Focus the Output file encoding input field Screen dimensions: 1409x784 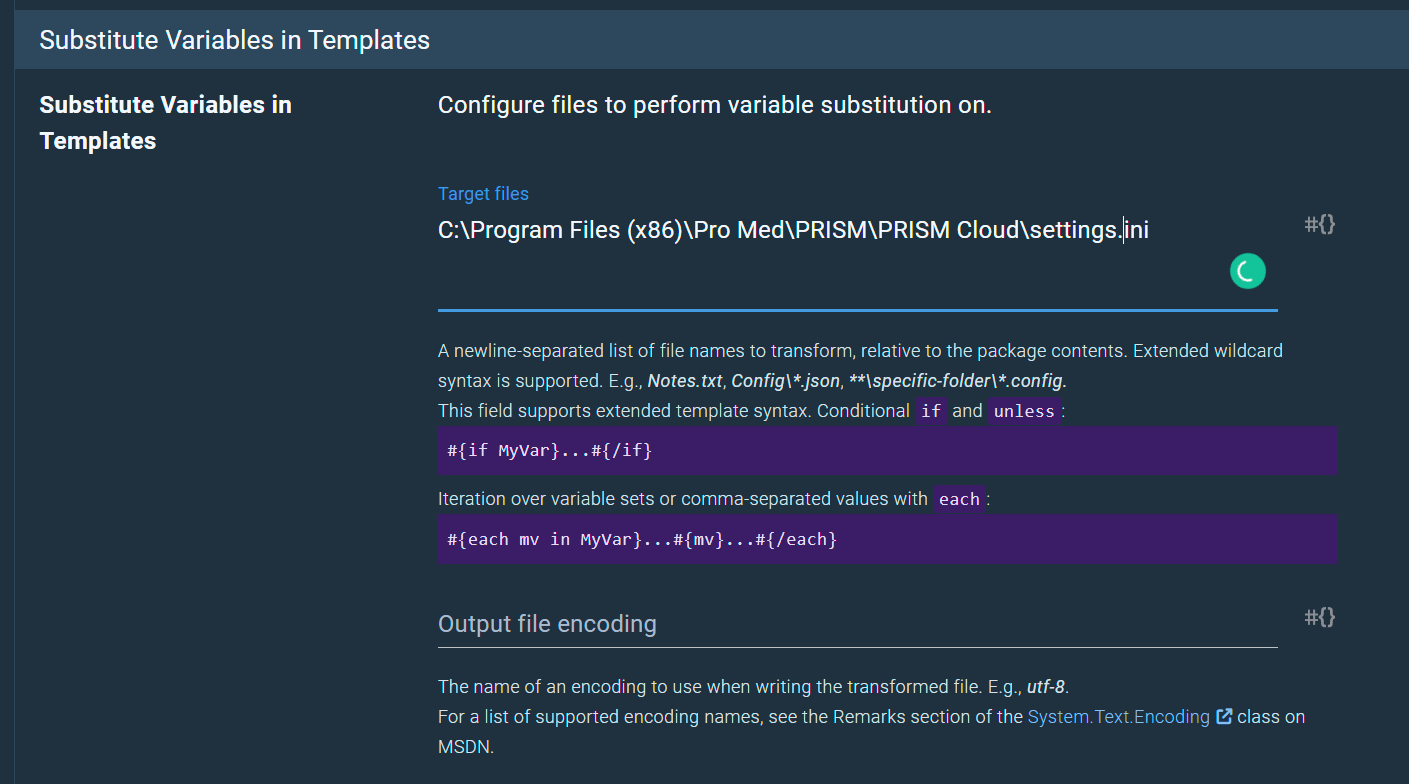pos(856,625)
